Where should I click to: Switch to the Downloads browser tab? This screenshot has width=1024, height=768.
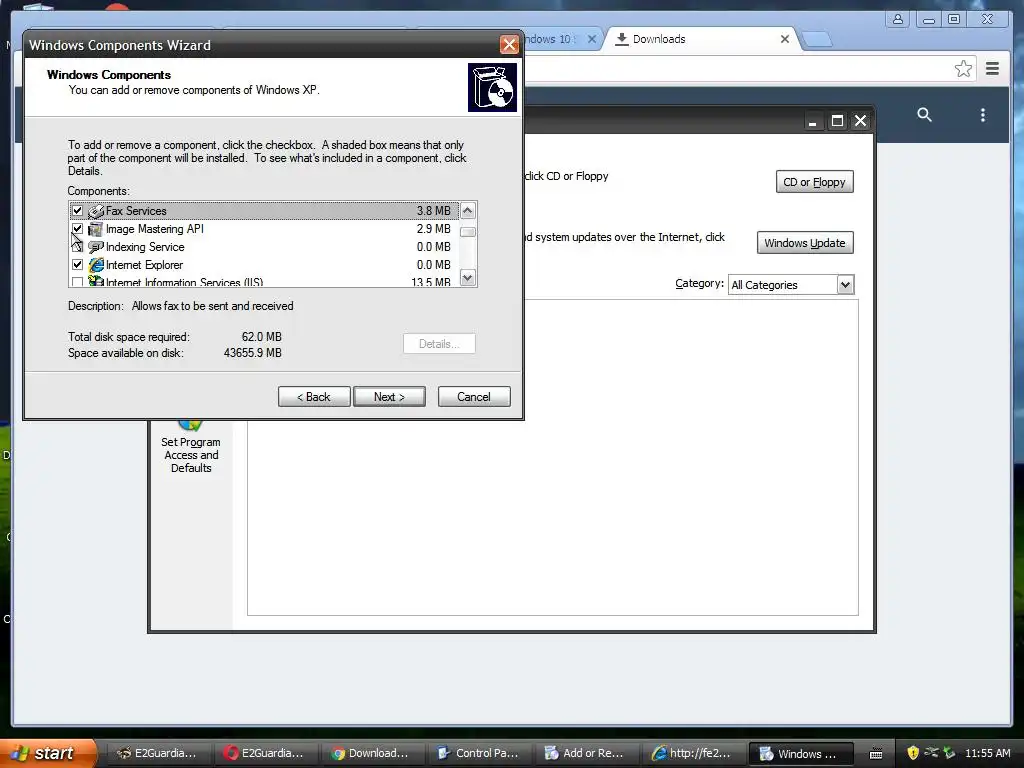point(660,39)
